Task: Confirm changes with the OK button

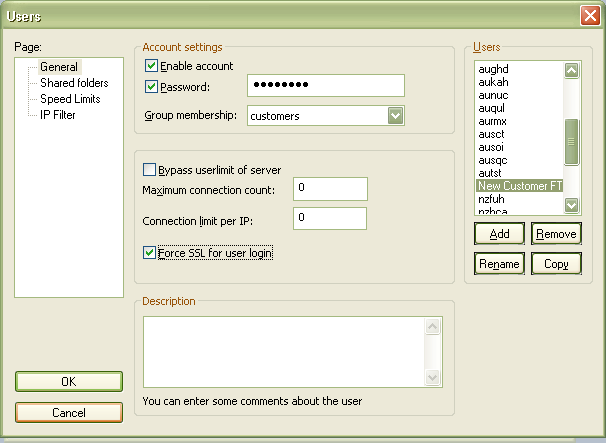Action: [x=69, y=381]
